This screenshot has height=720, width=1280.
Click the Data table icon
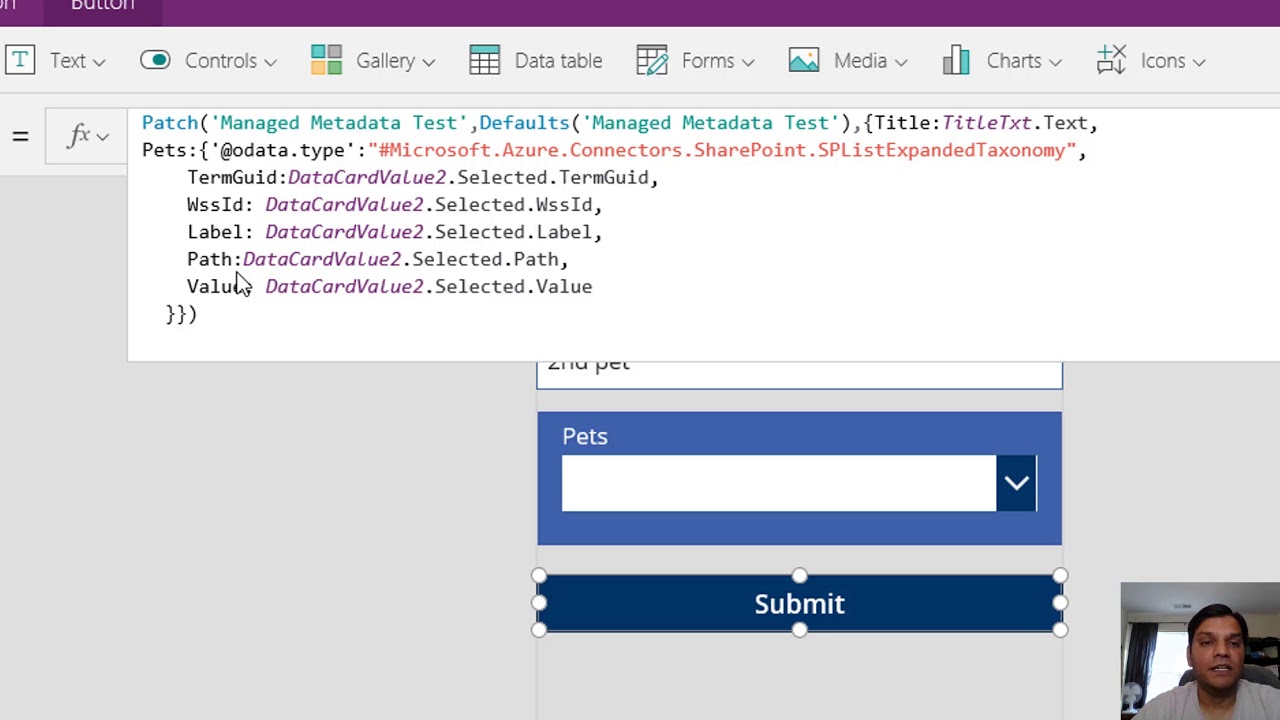click(484, 61)
